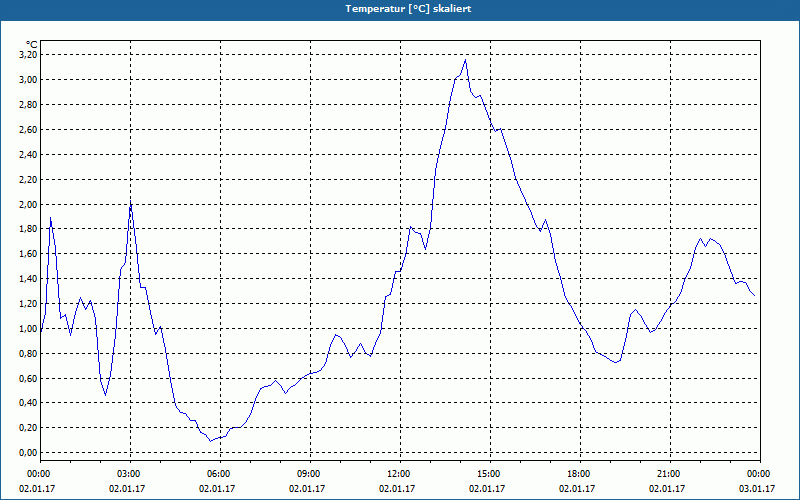Select the 1,00 y-axis label
Screen dimensions: 800x500
[28, 329]
